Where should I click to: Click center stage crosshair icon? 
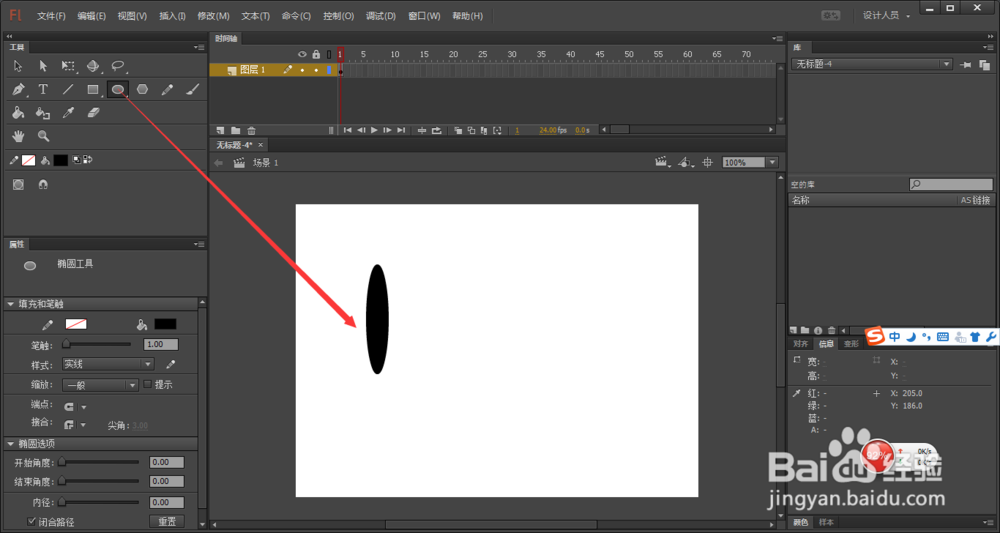707,163
